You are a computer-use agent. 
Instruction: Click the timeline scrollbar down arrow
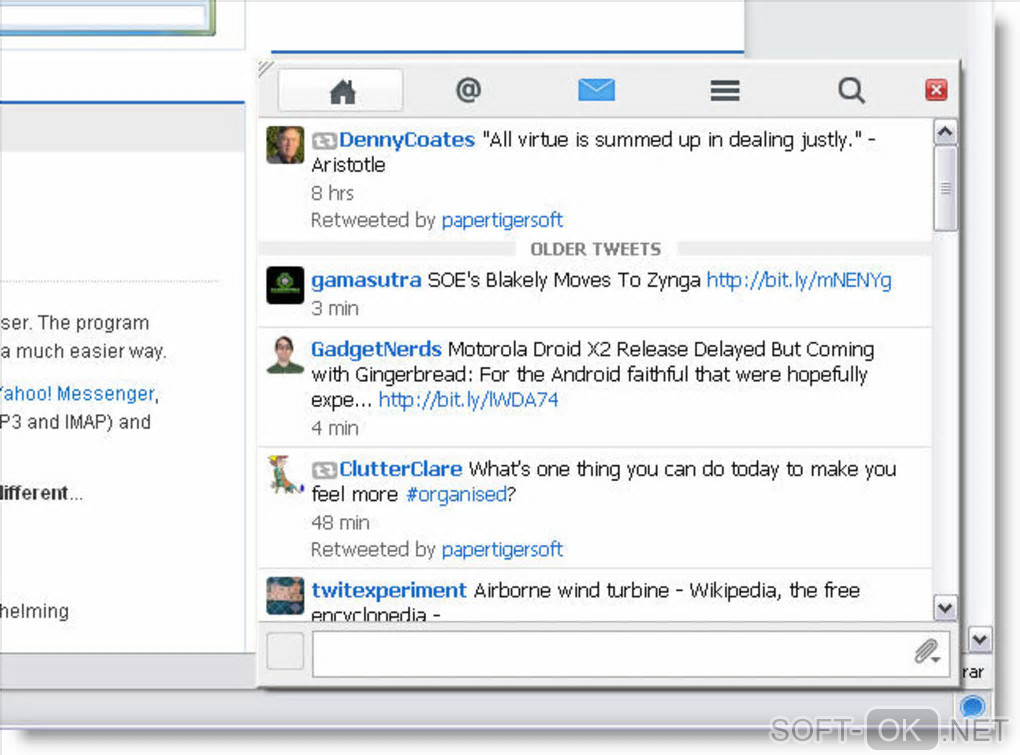945,608
